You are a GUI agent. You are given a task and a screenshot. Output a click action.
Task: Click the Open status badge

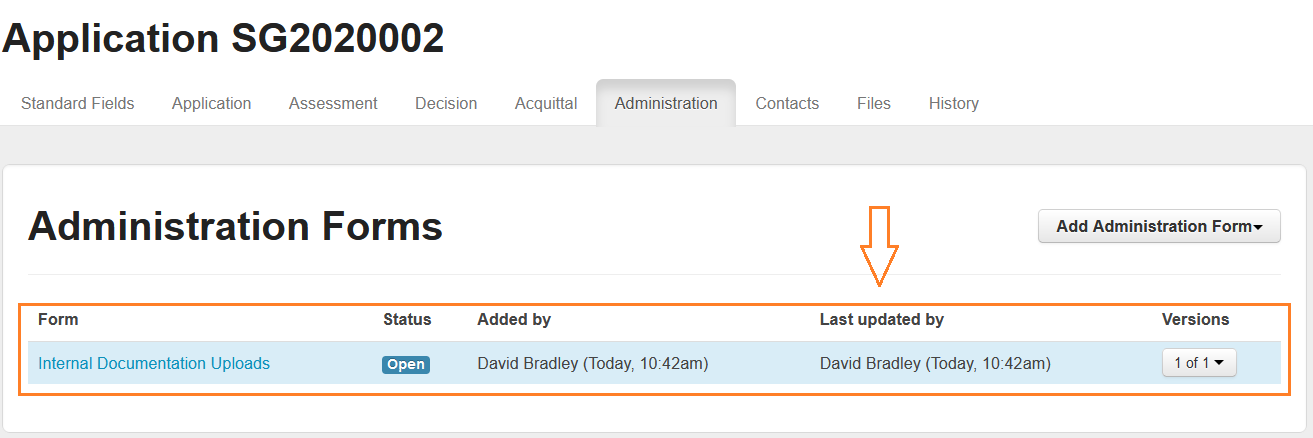coord(406,364)
